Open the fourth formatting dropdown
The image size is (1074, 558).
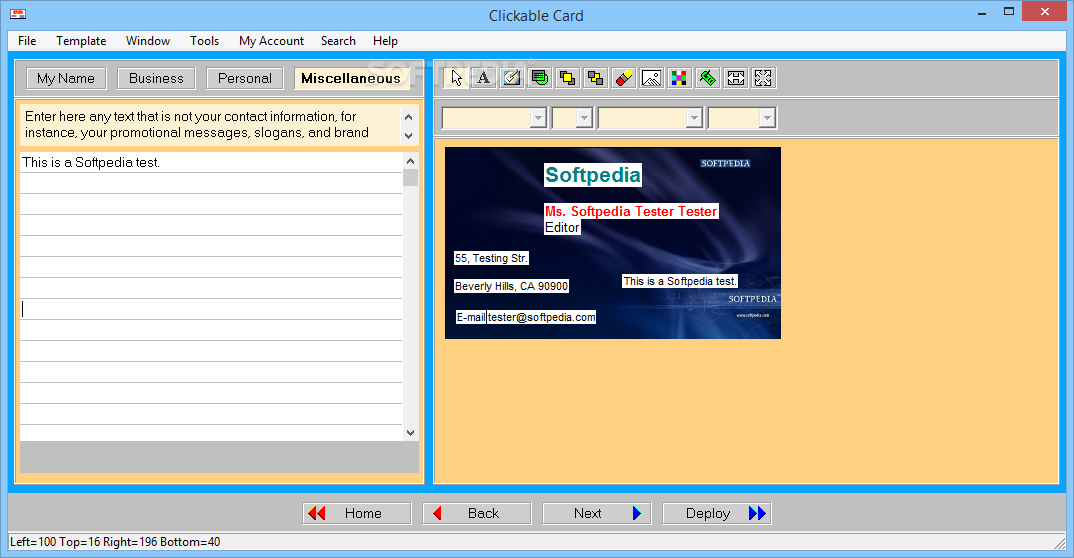[742, 118]
